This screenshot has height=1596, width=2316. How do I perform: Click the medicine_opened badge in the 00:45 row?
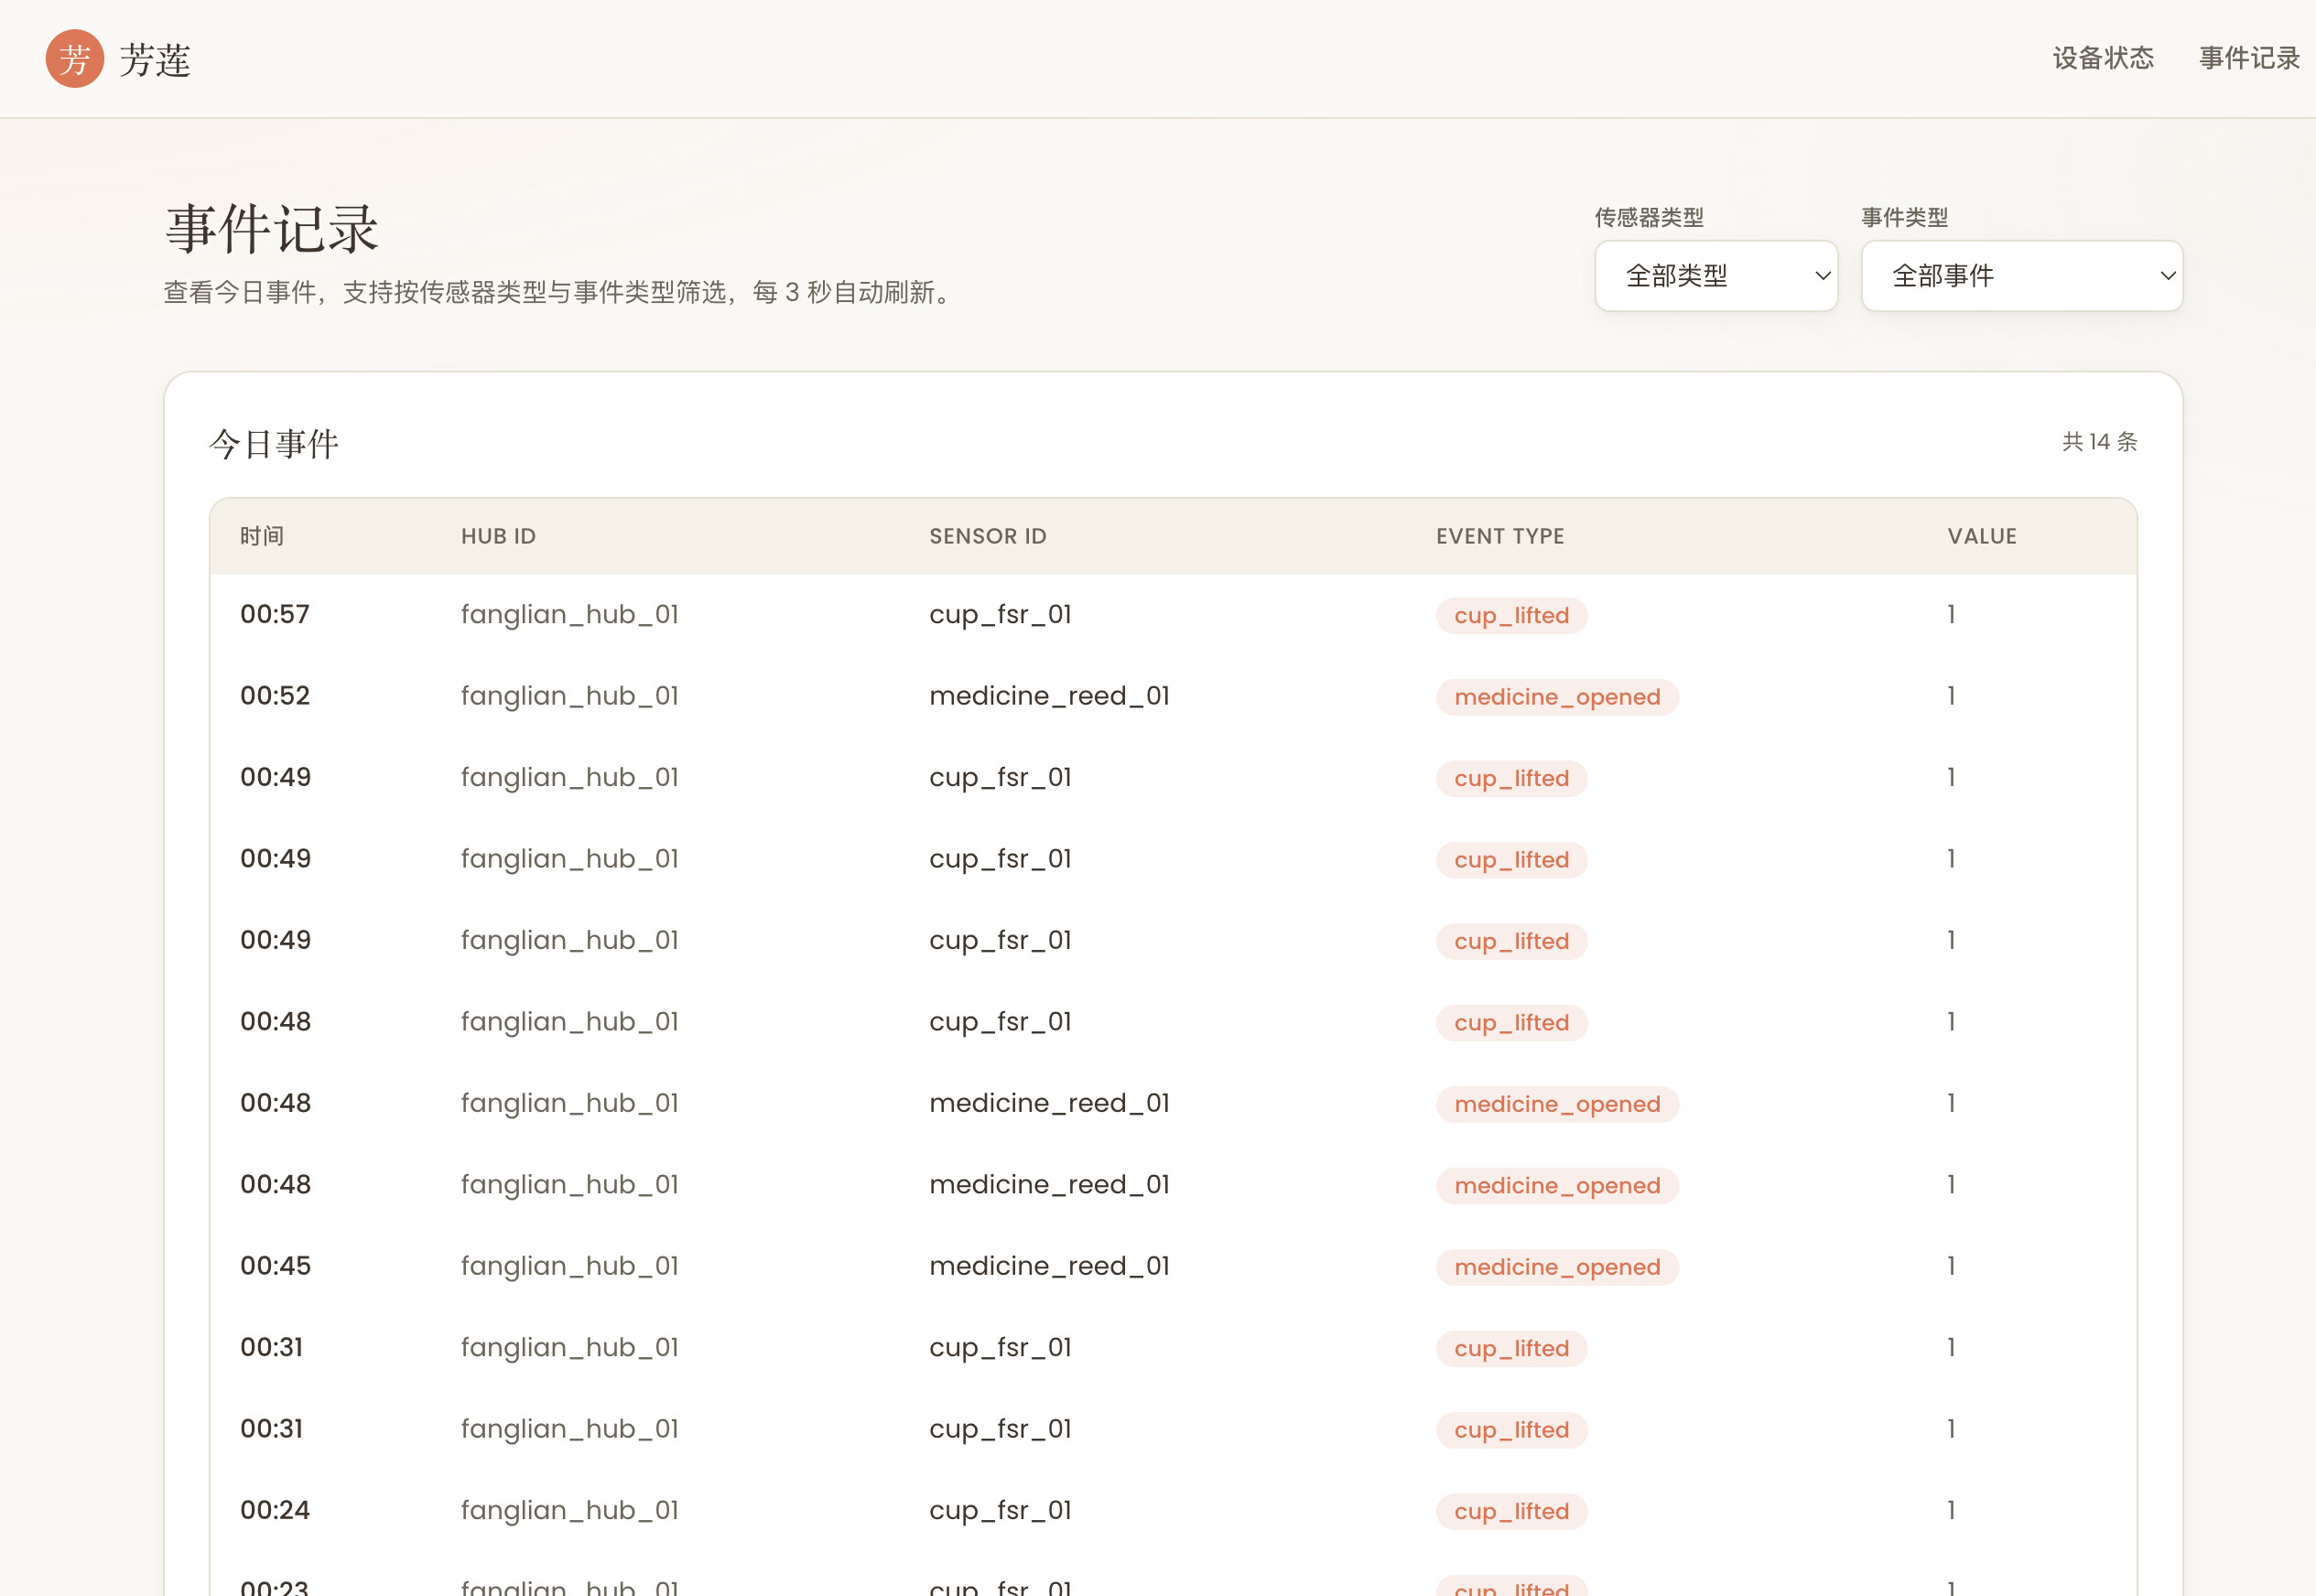[1557, 1267]
